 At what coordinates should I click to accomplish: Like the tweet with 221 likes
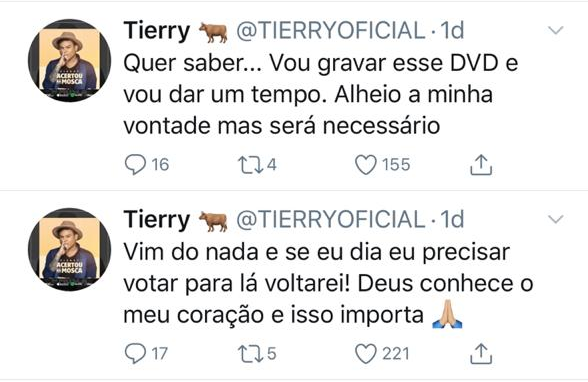click(366, 354)
